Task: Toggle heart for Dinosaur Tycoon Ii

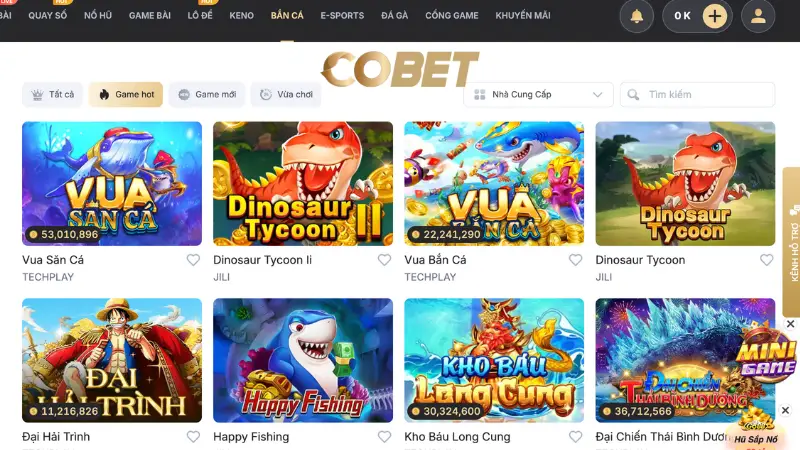Action: coord(384,260)
